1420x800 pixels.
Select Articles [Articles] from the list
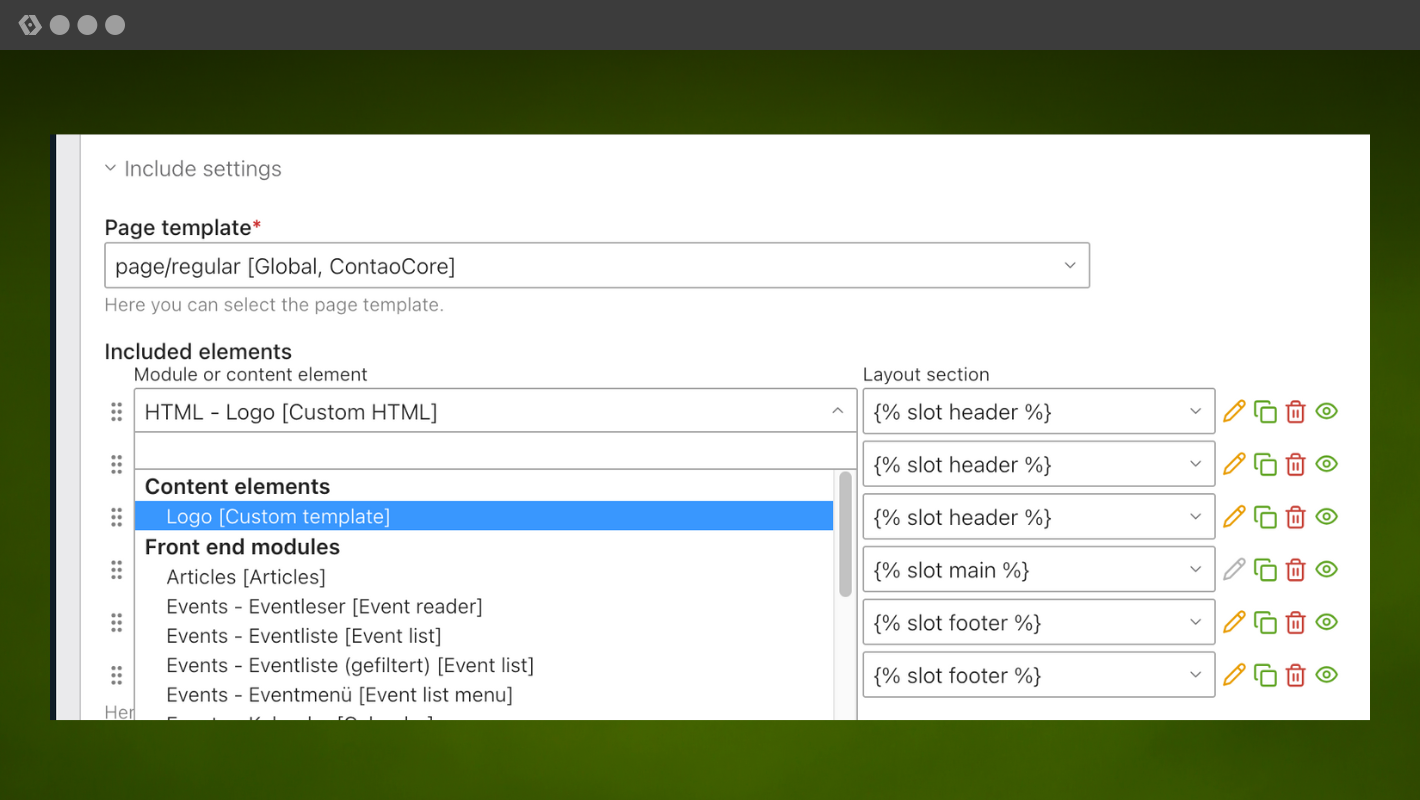tap(246, 577)
